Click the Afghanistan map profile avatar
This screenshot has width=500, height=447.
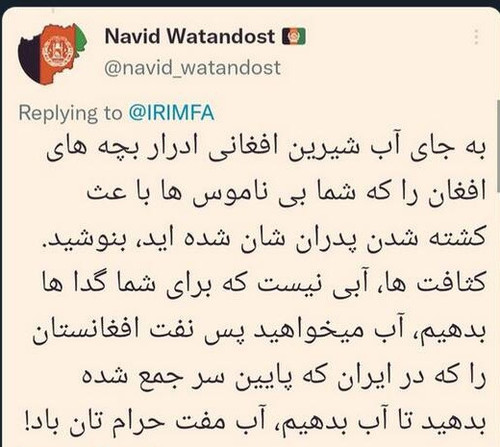52,54
